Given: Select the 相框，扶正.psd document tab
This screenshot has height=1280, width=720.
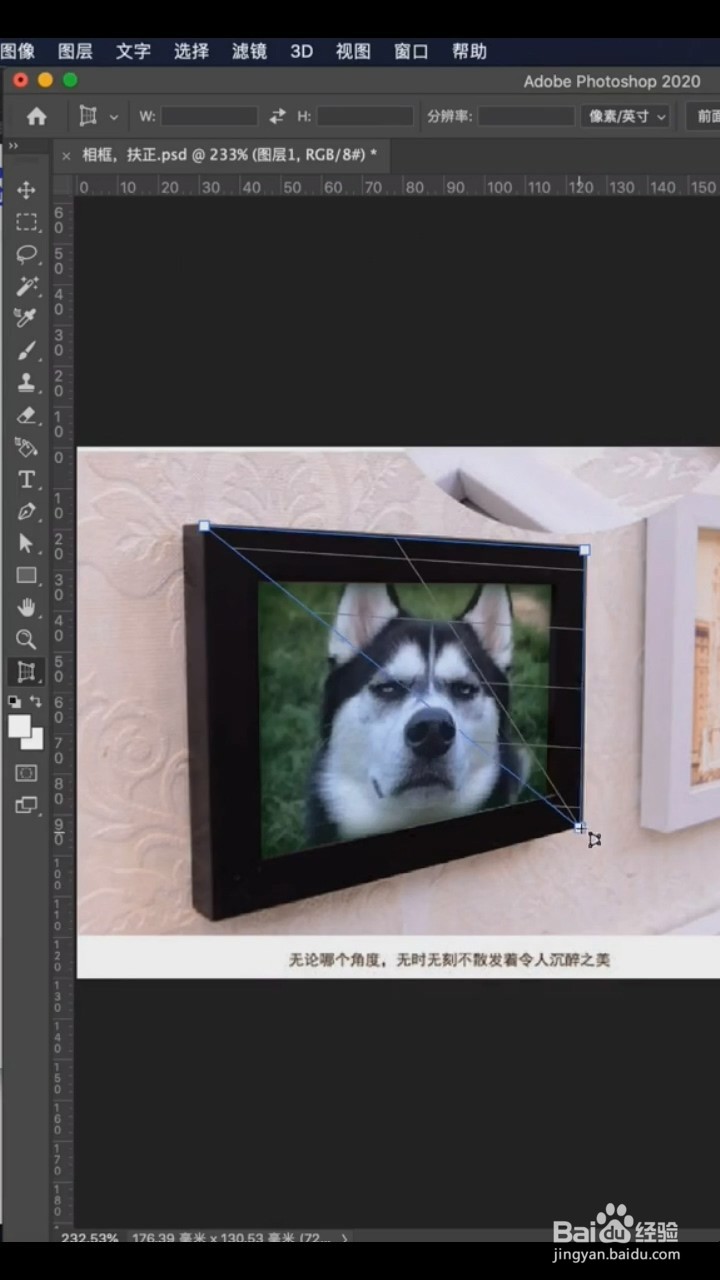Looking at the screenshot, I should coord(229,155).
